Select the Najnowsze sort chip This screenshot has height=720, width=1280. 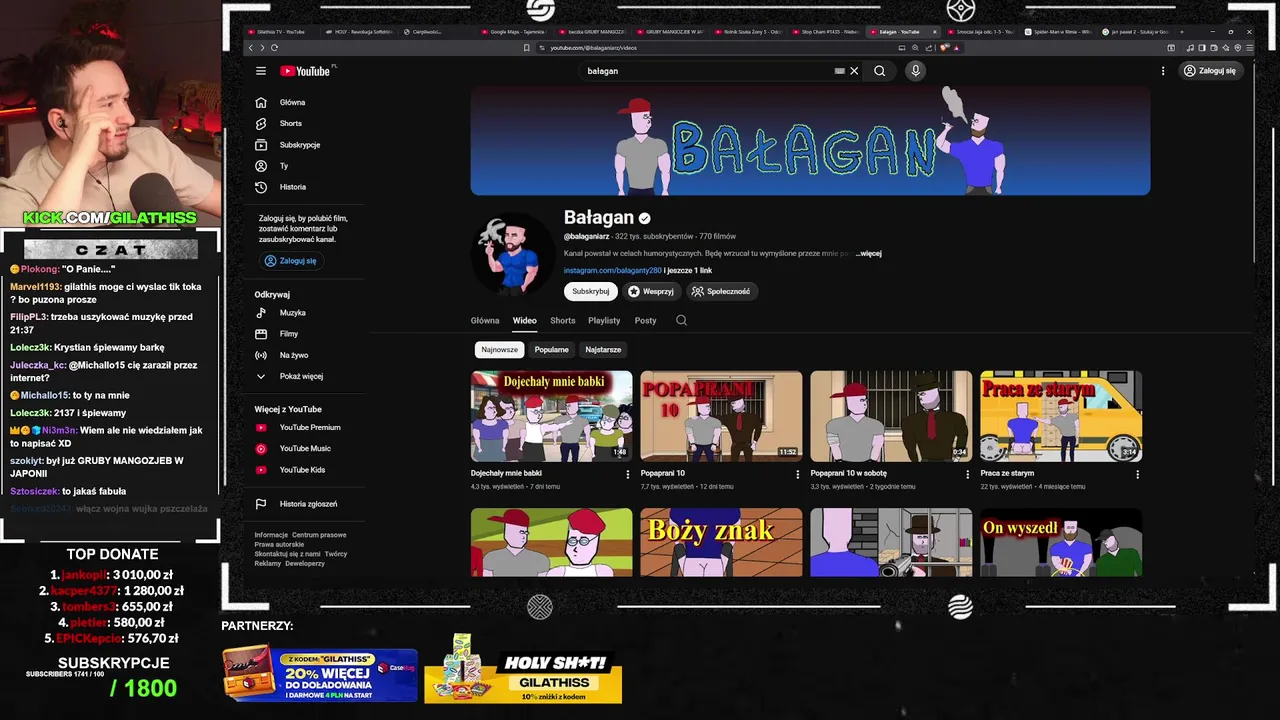pyautogui.click(x=499, y=350)
